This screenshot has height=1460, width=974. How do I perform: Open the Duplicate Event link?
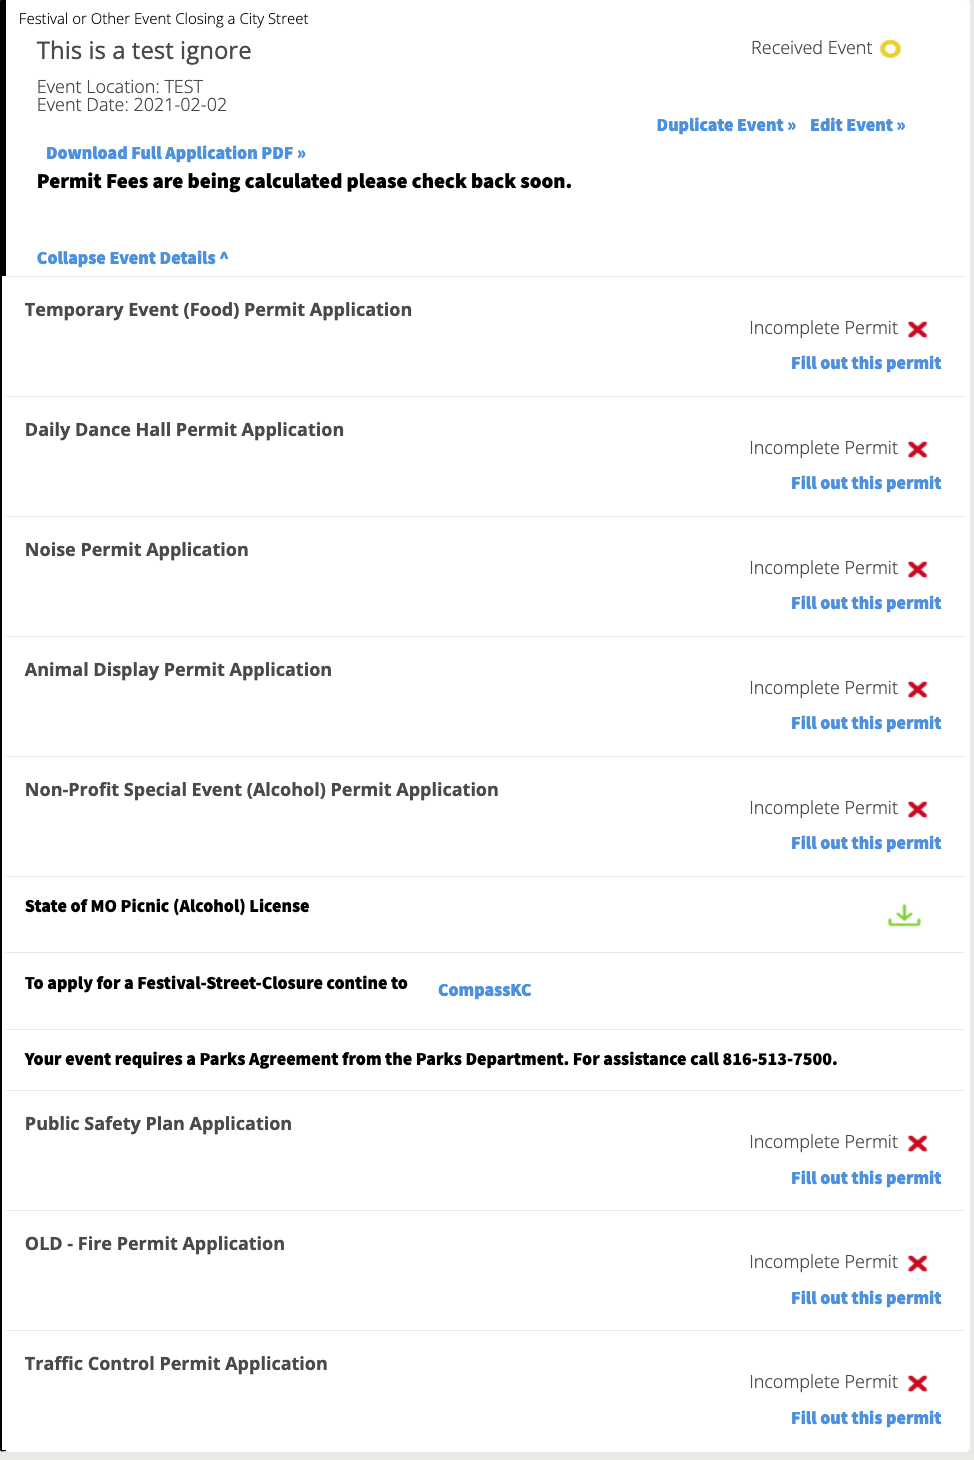(x=726, y=125)
